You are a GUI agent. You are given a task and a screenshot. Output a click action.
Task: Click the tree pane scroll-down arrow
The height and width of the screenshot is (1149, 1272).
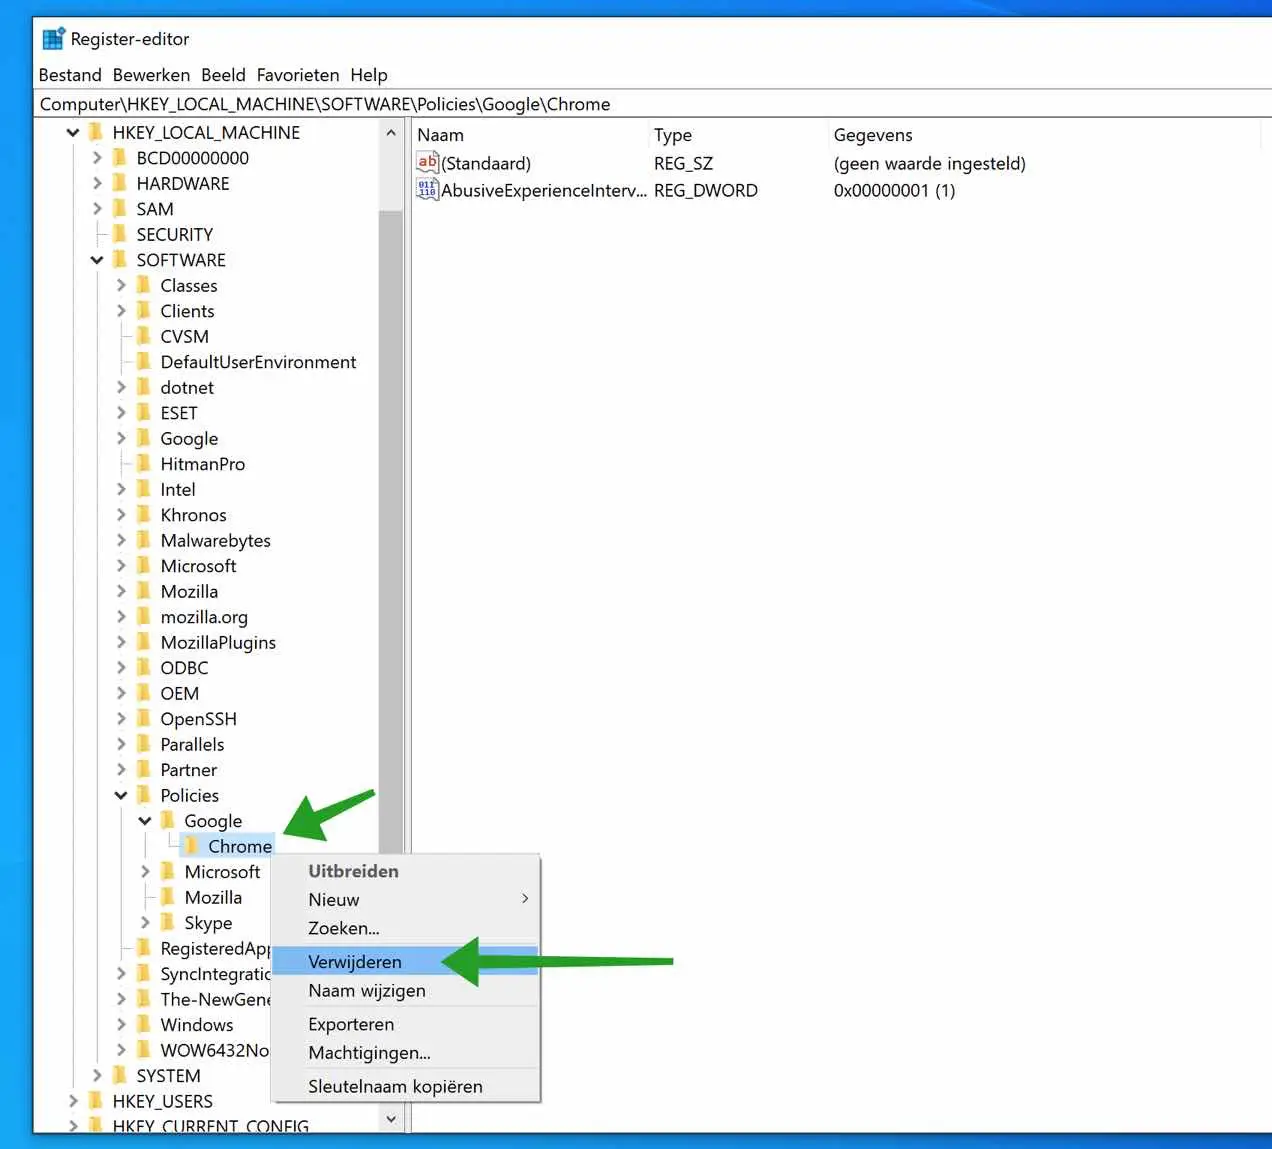391,1119
